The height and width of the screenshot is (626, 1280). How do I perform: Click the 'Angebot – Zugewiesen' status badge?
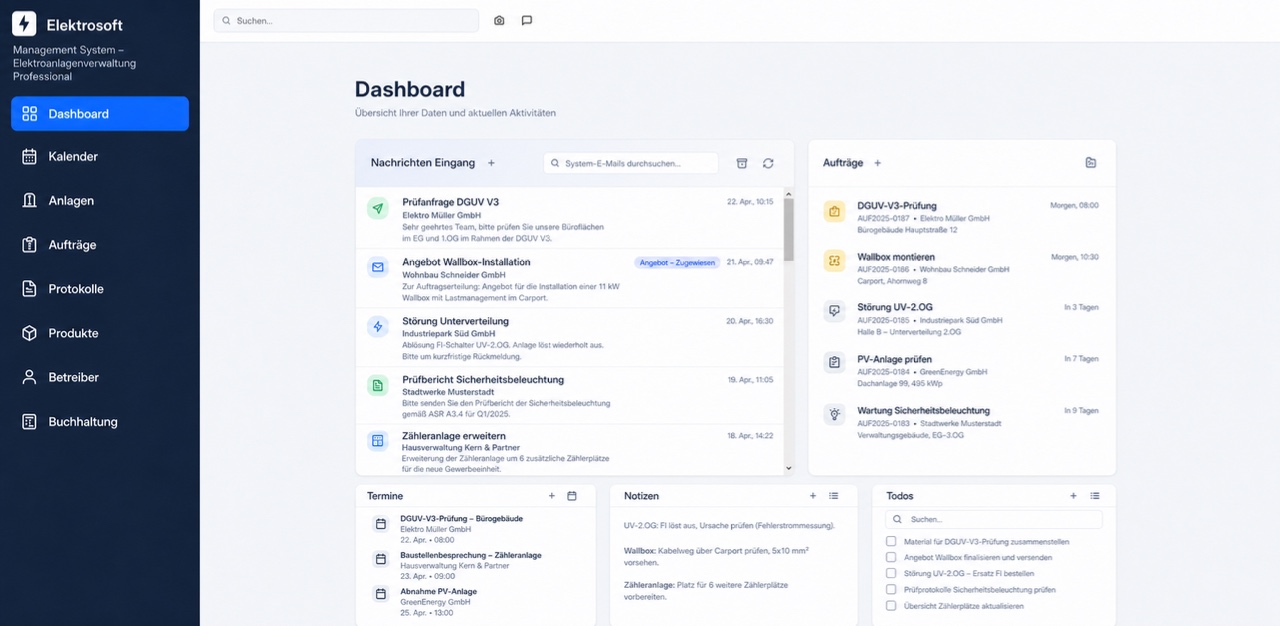click(x=677, y=262)
